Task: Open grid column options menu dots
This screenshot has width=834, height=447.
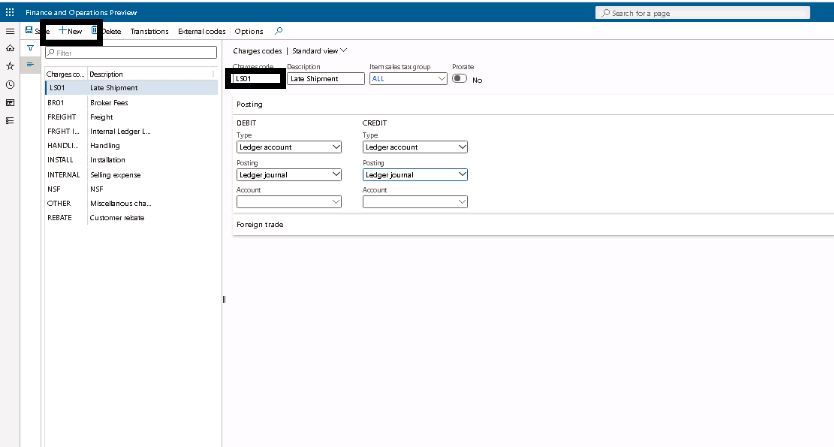Action: click(213, 74)
